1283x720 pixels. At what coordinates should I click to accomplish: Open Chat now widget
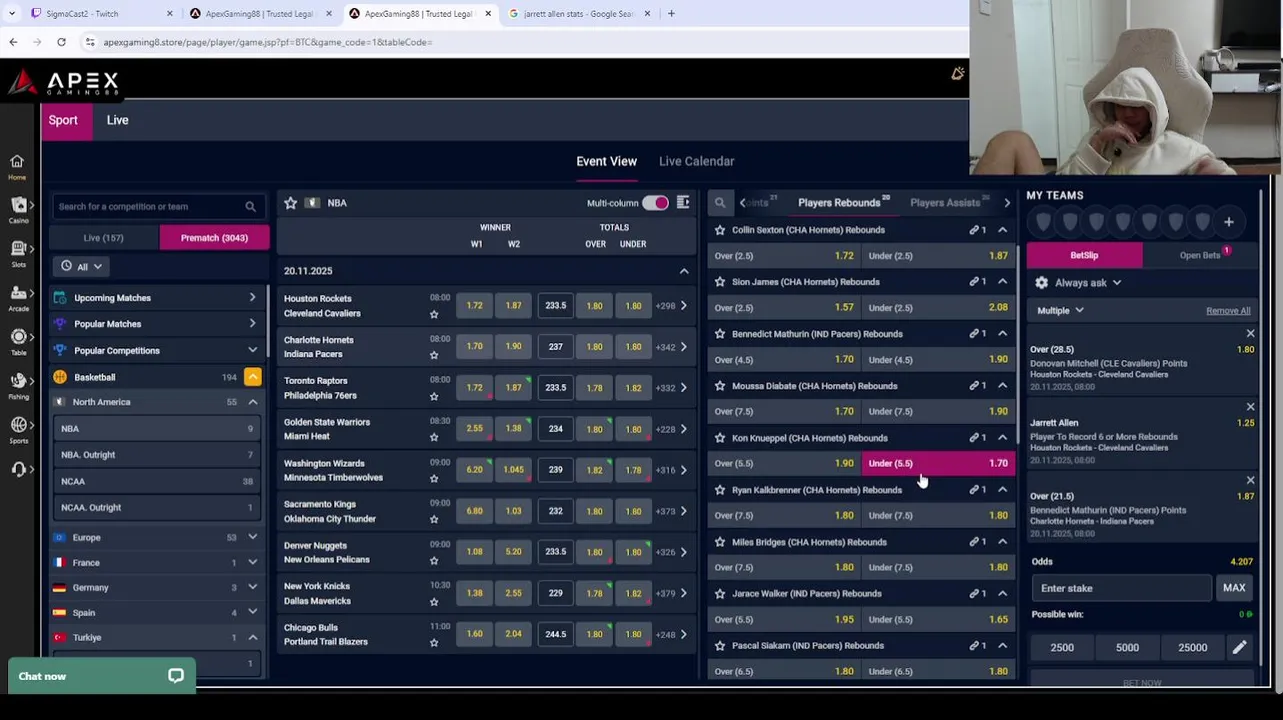tap(101, 676)
